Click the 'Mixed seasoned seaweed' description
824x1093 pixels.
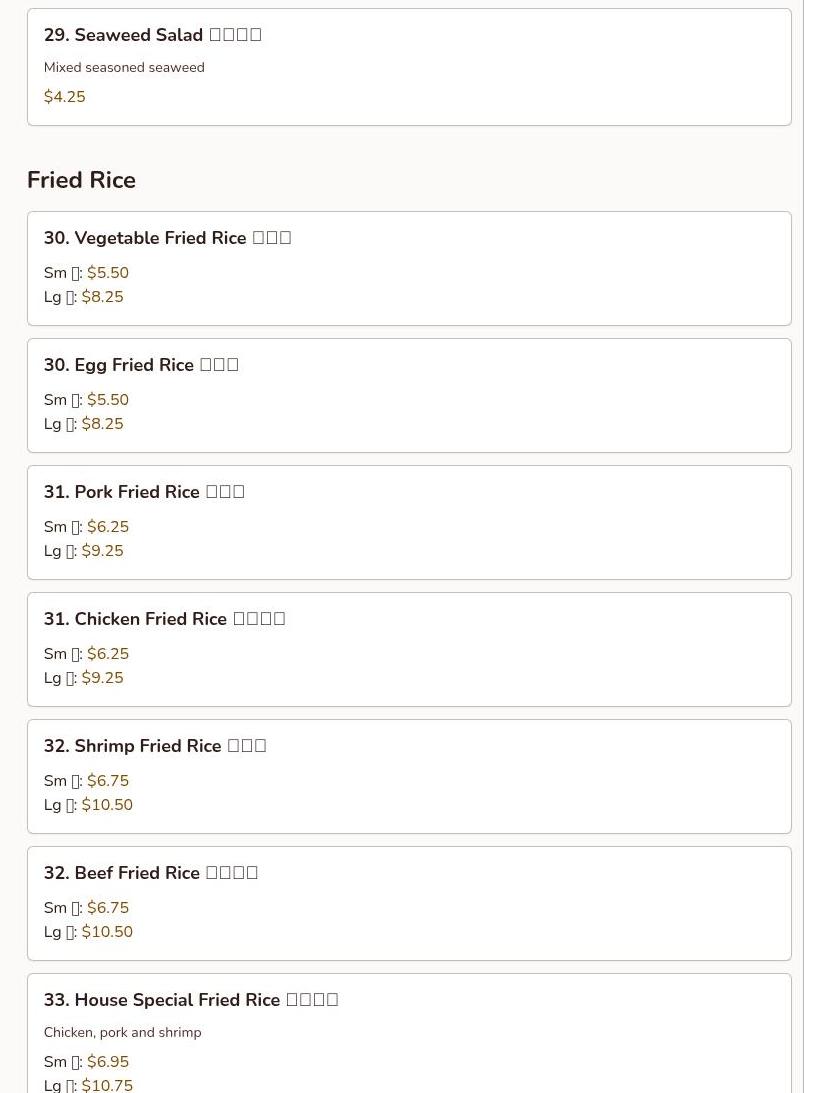click(x=124, y=67)
